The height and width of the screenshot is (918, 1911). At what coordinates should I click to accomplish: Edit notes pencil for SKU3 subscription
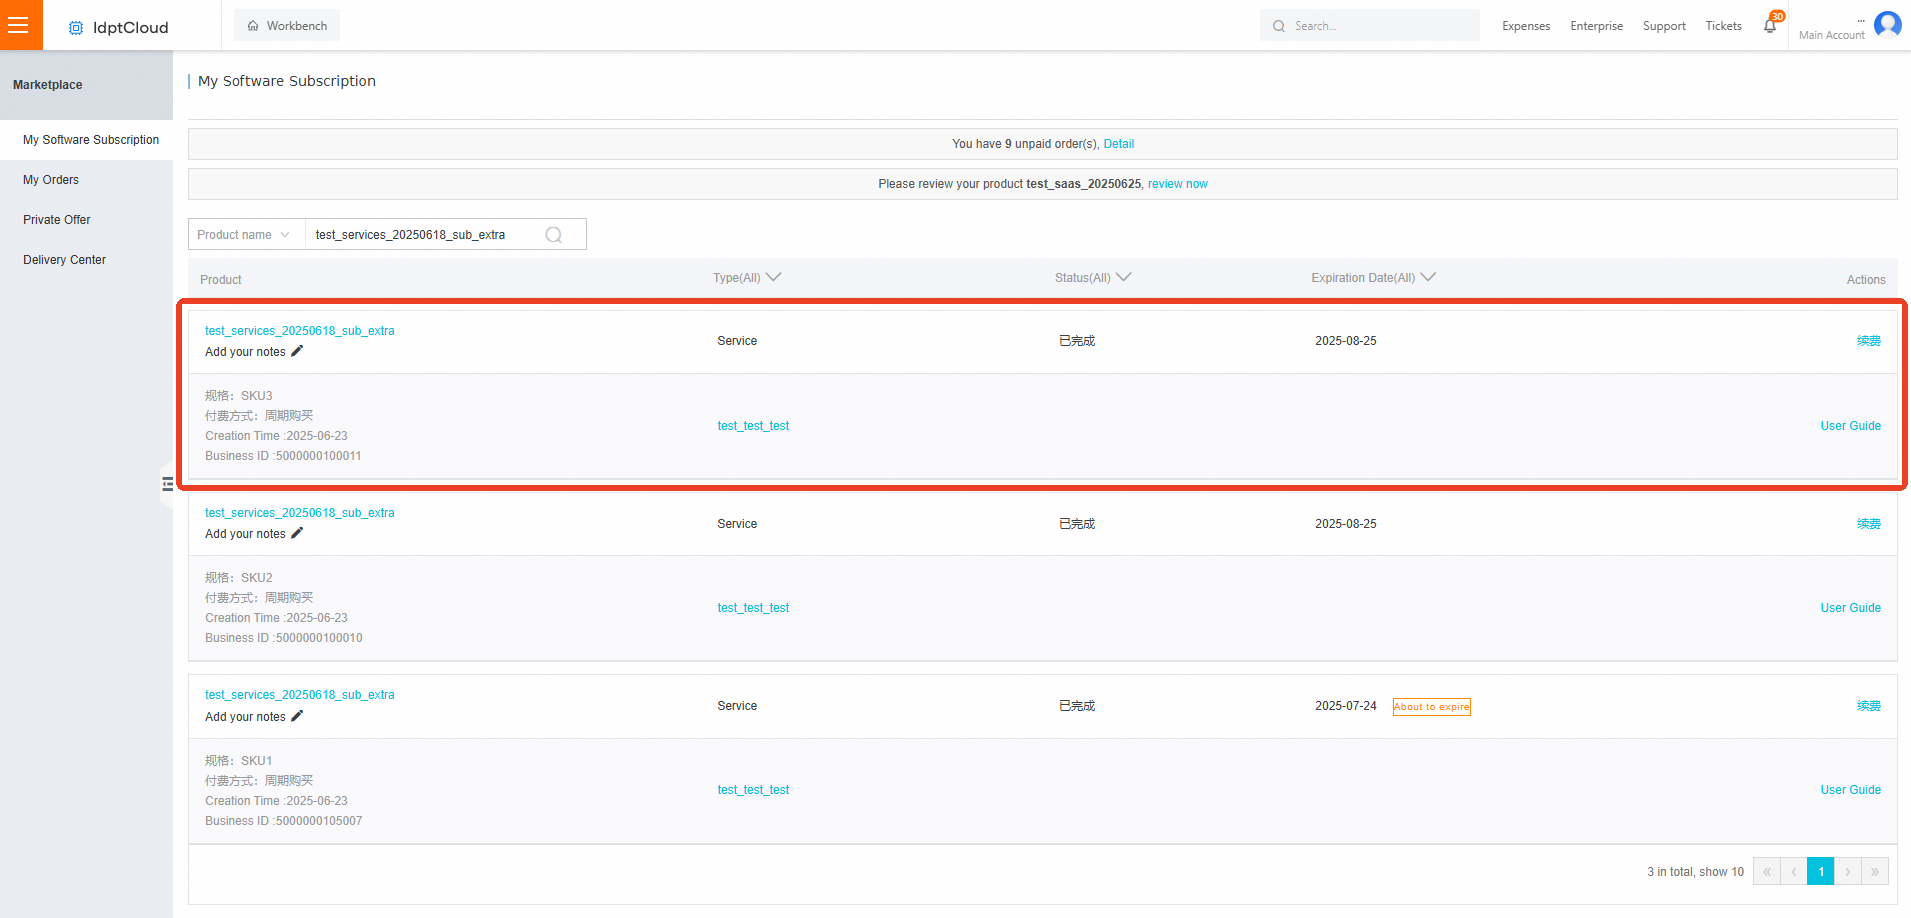[297, 351]
